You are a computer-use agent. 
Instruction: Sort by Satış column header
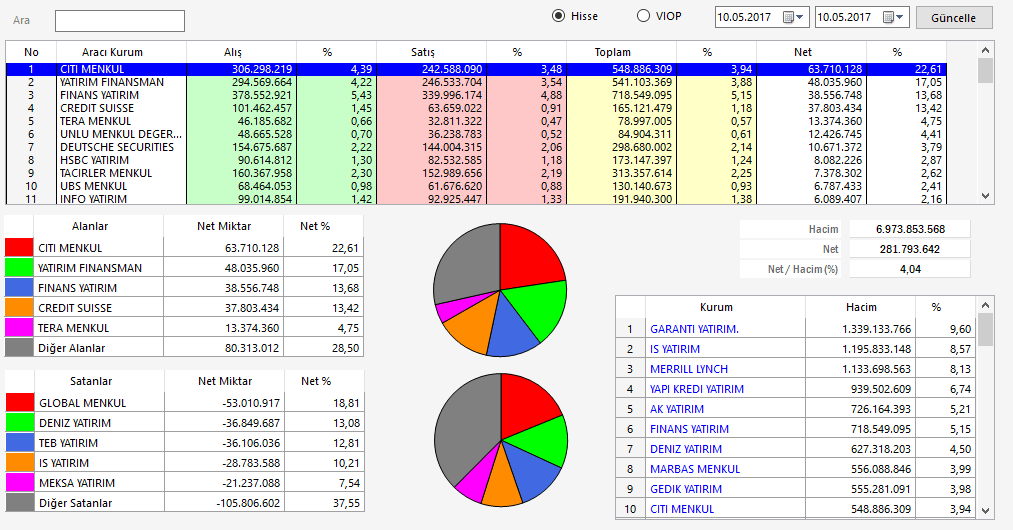click(x=432, y=52)
